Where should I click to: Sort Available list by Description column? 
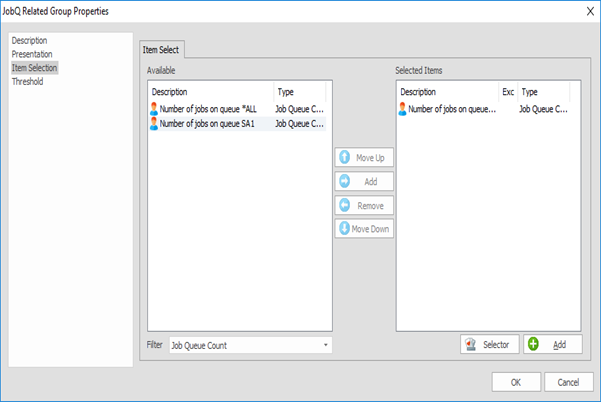coord(210,91)
